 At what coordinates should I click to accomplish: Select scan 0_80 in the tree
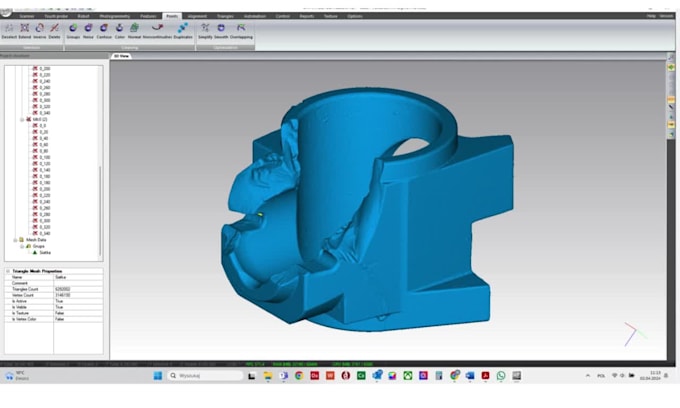[x=43, y=151]
